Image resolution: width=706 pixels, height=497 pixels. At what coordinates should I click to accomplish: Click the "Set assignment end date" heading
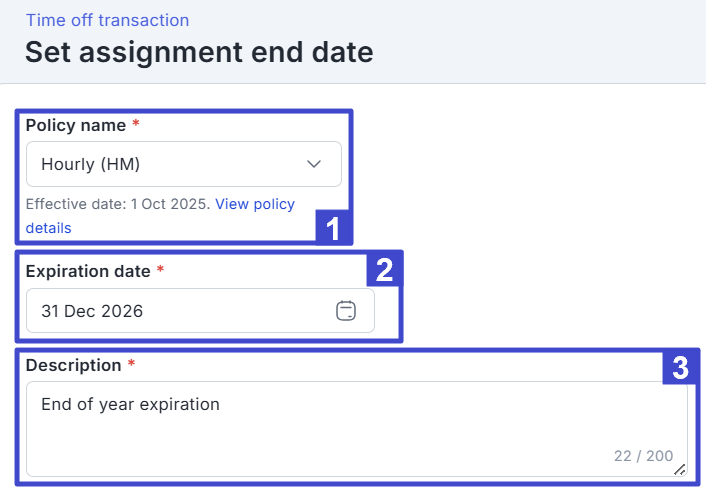[199, 52]
